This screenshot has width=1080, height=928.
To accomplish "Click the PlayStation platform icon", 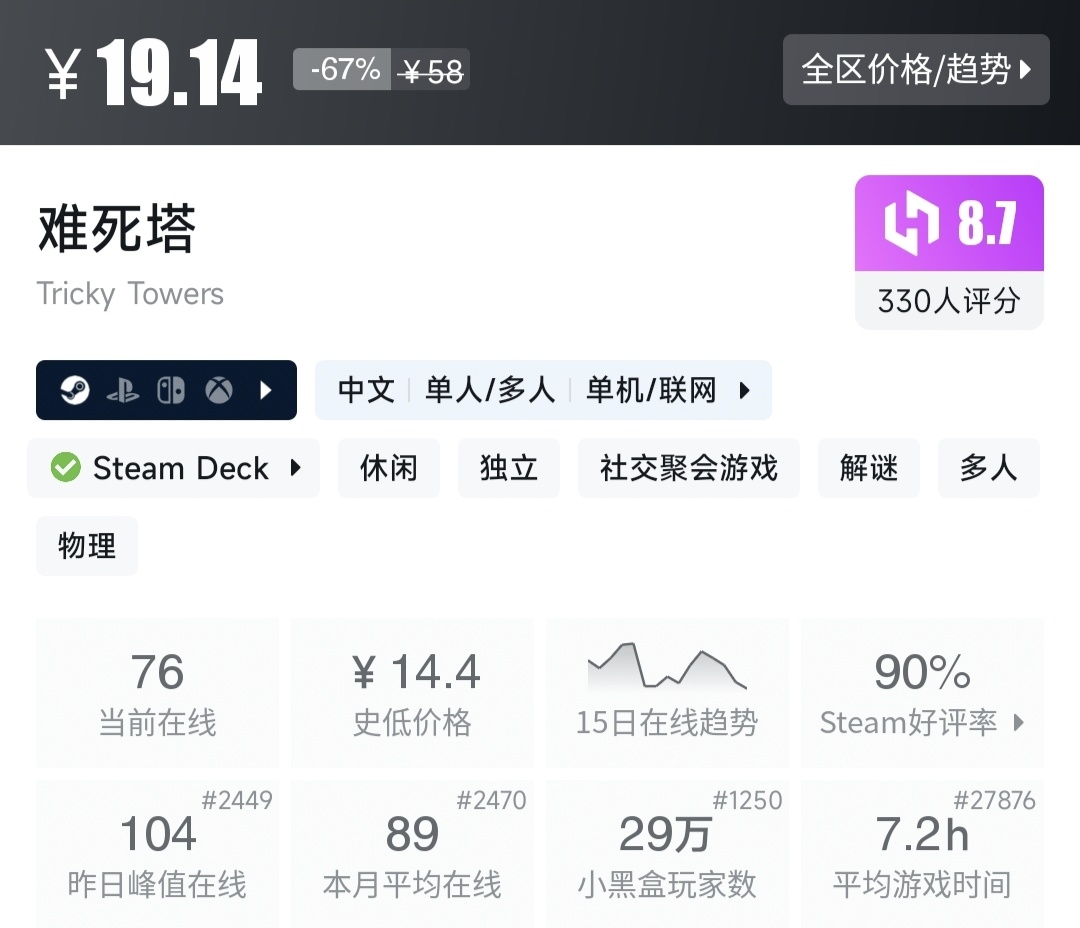I will click(123, 390).
